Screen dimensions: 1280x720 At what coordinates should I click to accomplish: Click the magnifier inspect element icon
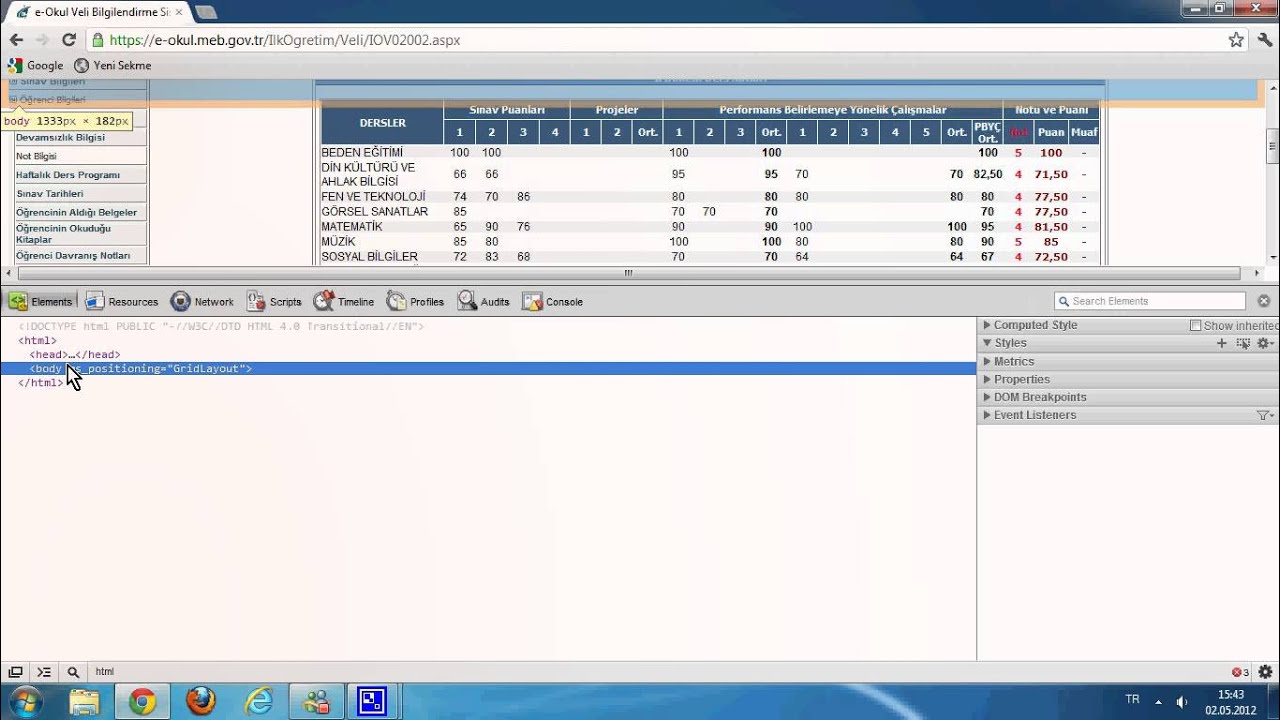point(73,672)
